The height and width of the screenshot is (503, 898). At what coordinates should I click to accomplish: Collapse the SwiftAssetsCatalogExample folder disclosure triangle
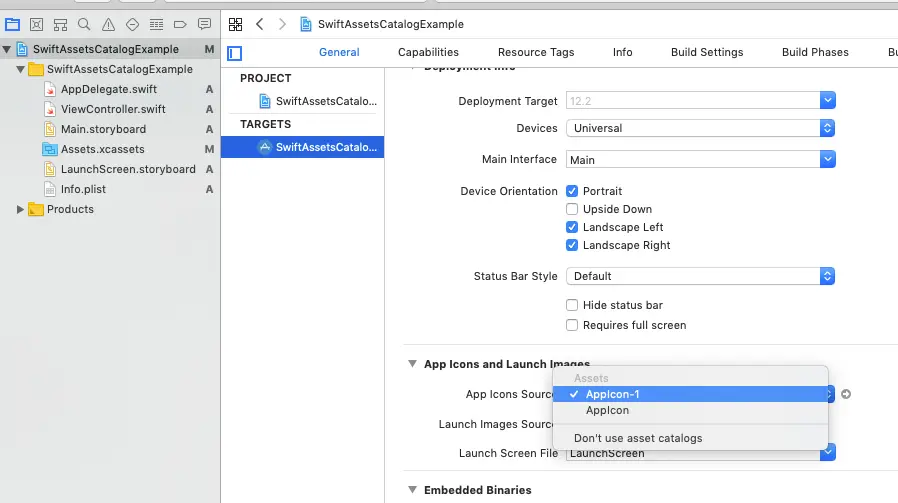(21, 69)
